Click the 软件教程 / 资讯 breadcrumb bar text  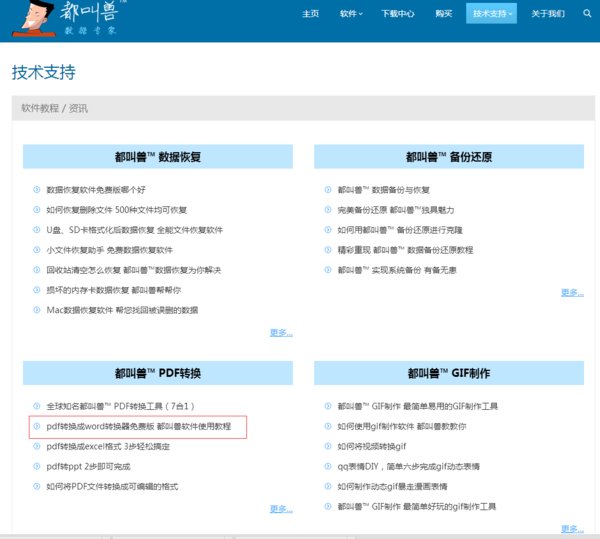tap(54, 108)
